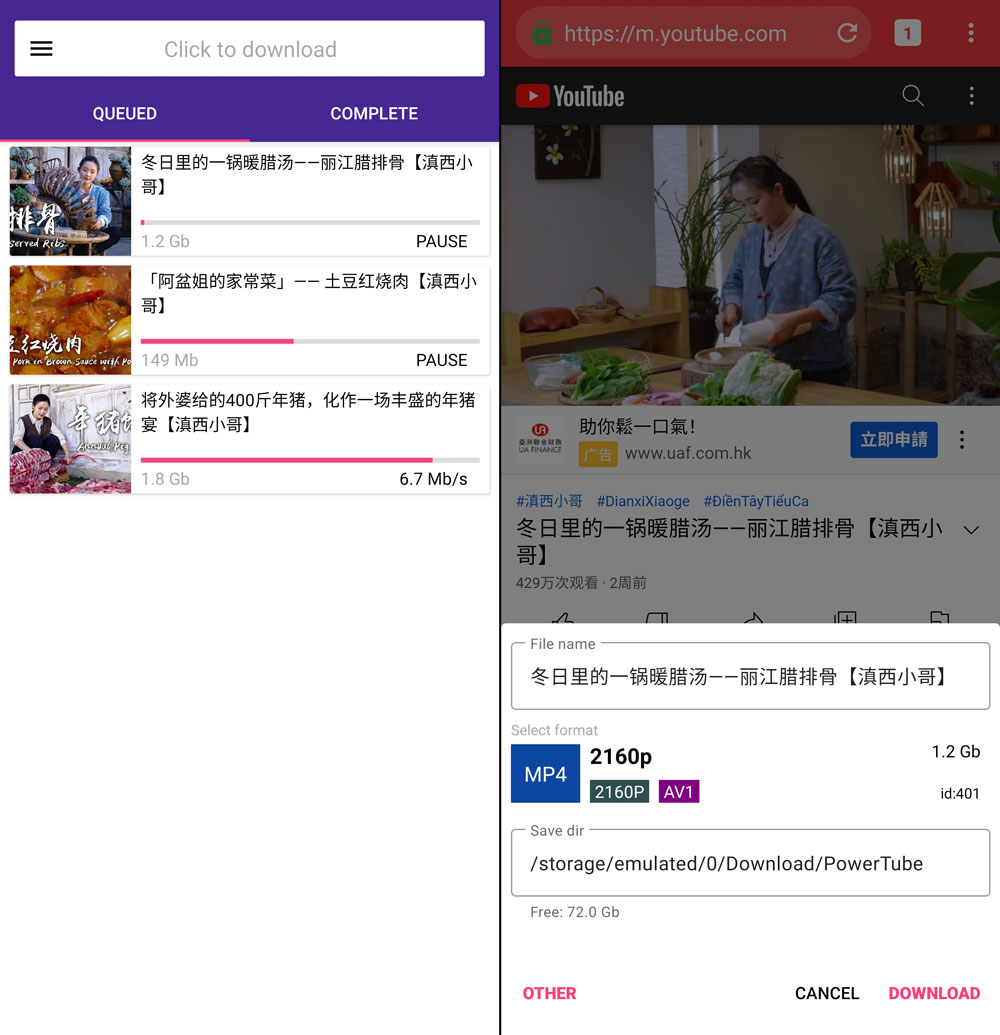1000x1035 pixels.
Task: Click the 'Free: 72.0 Gb' text
Action: (x=574, y=912)
